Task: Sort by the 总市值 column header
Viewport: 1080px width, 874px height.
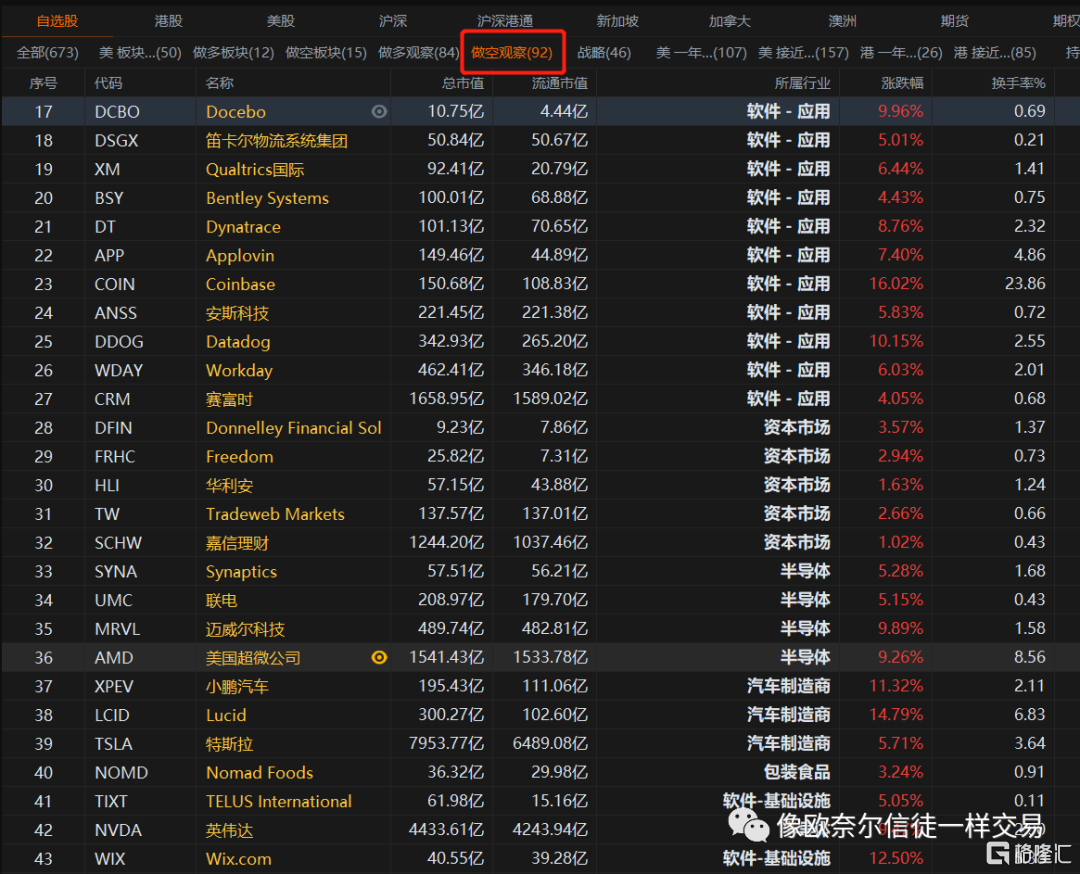Action: click(x=463, y=83)
